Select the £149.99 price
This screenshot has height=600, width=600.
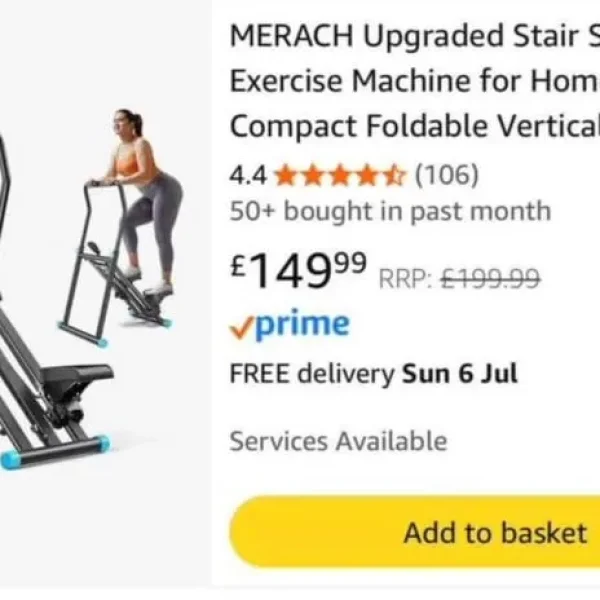298,270
